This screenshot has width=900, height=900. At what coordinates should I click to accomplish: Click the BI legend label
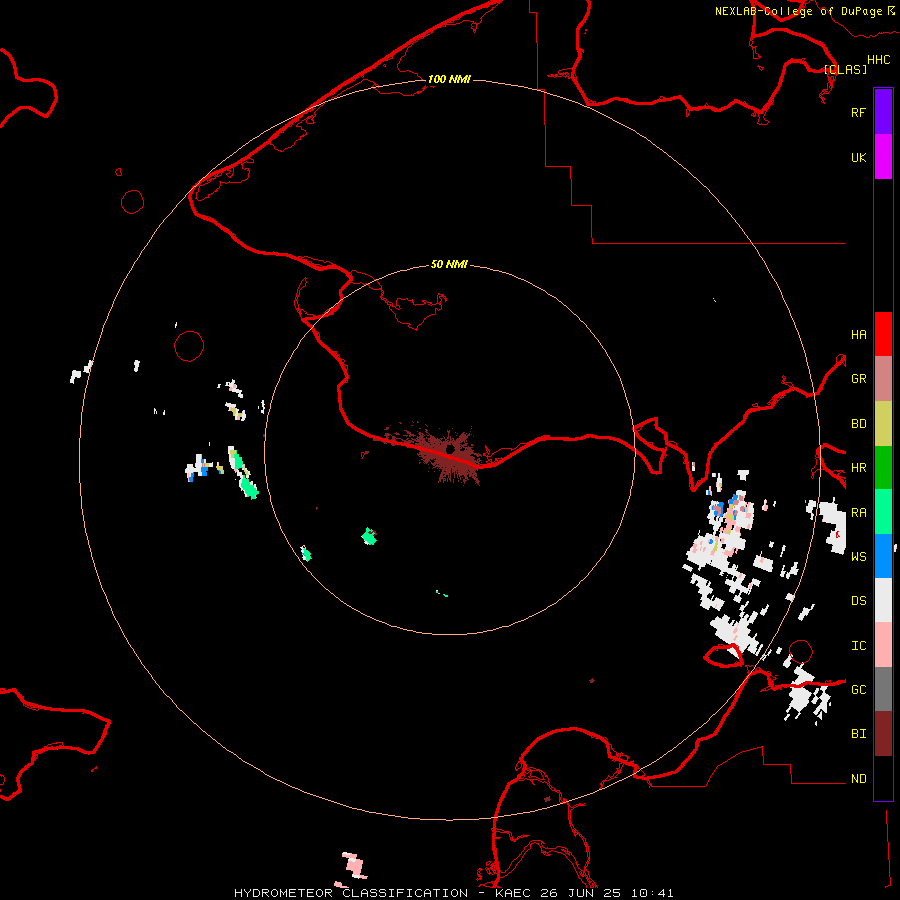pos(858,734)
